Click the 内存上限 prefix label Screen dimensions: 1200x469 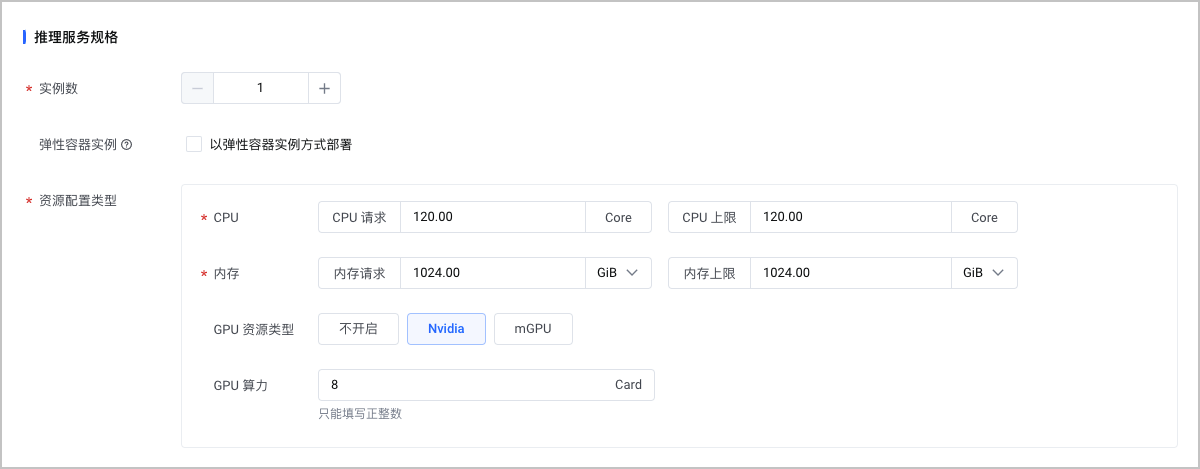coord(709,273)
